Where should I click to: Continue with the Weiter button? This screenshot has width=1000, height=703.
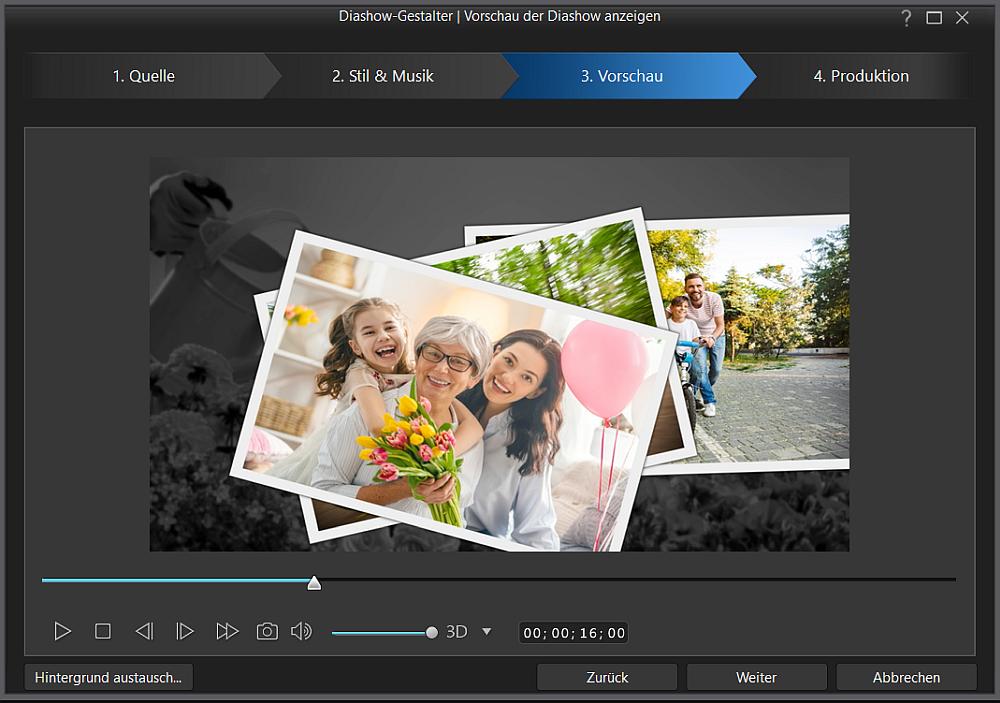756,677
